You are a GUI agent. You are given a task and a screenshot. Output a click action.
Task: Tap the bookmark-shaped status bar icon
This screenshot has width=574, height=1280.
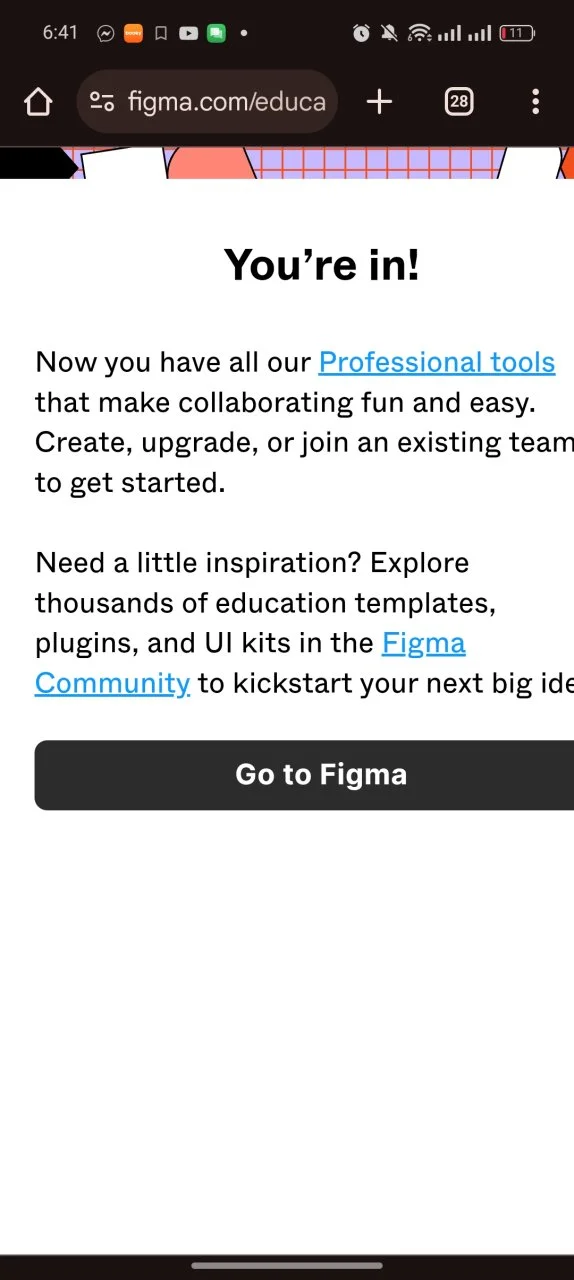(160, 33)
